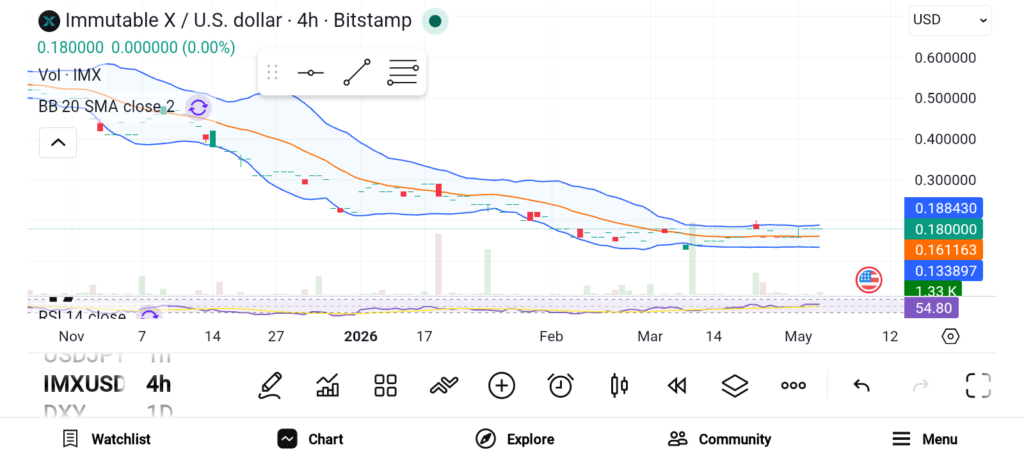This screenshot has height=461, width=1024.
Task: Click the Immutable X symbol logo
Action: (x=49, y=21)
